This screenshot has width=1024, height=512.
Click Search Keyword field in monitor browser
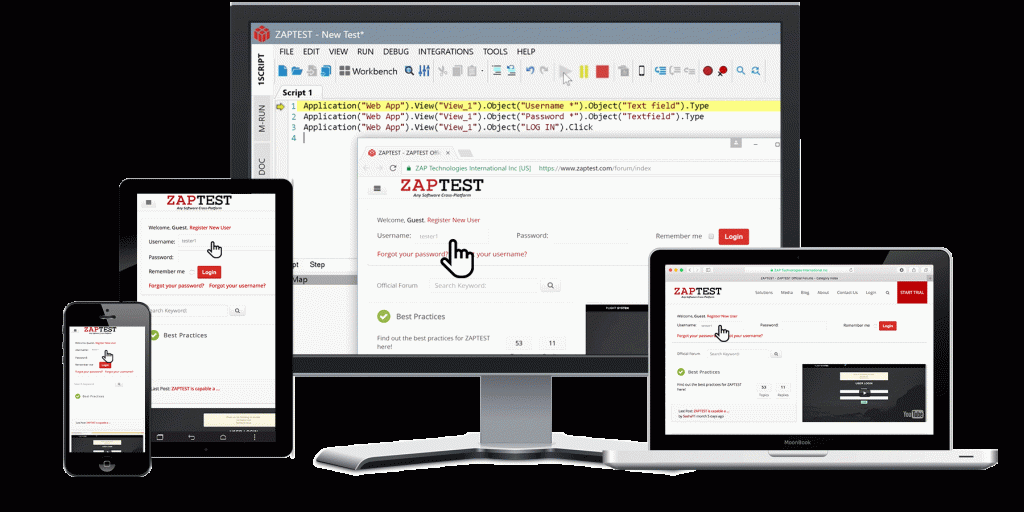pos(484,285)
